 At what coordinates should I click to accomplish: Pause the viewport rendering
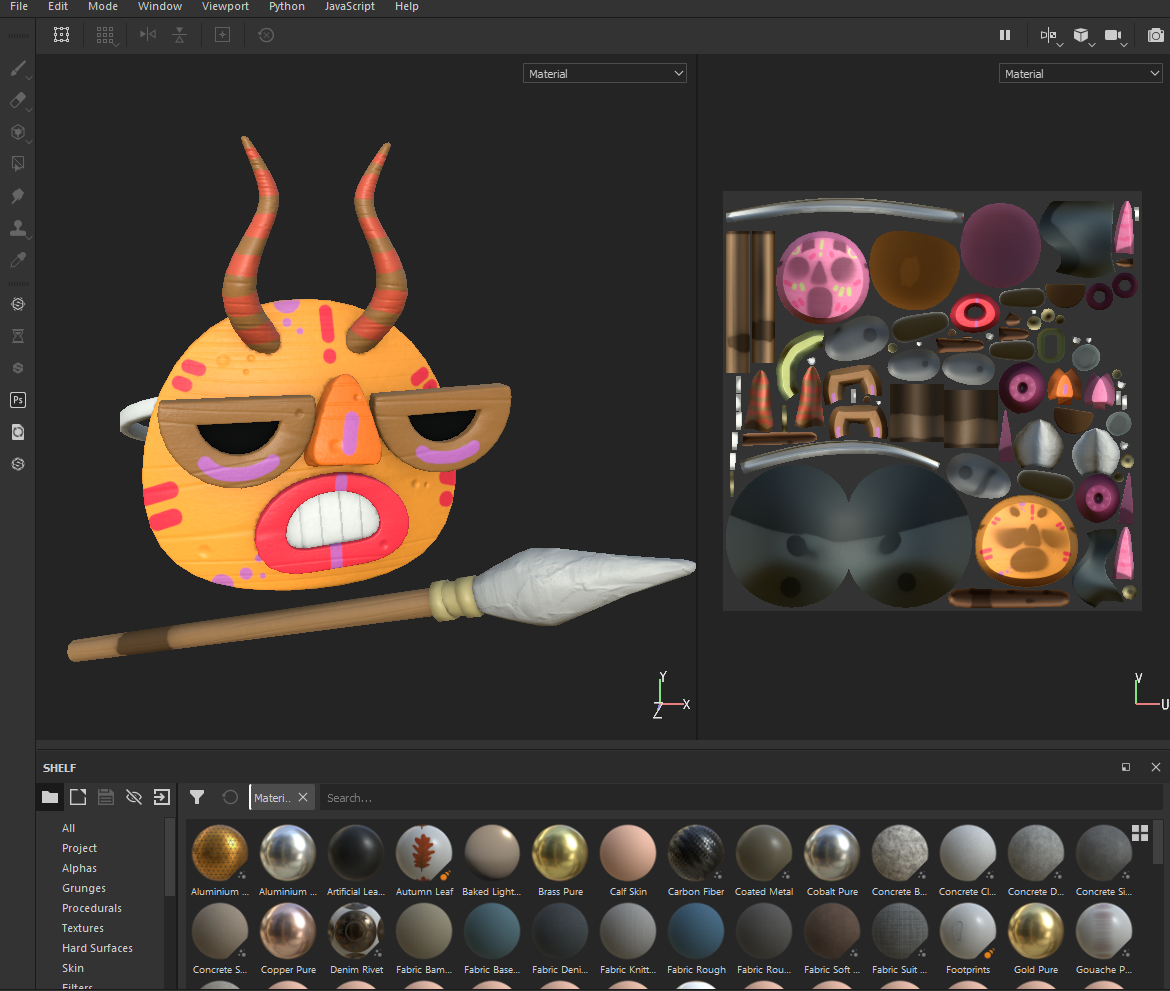(x=1005, y=35)
